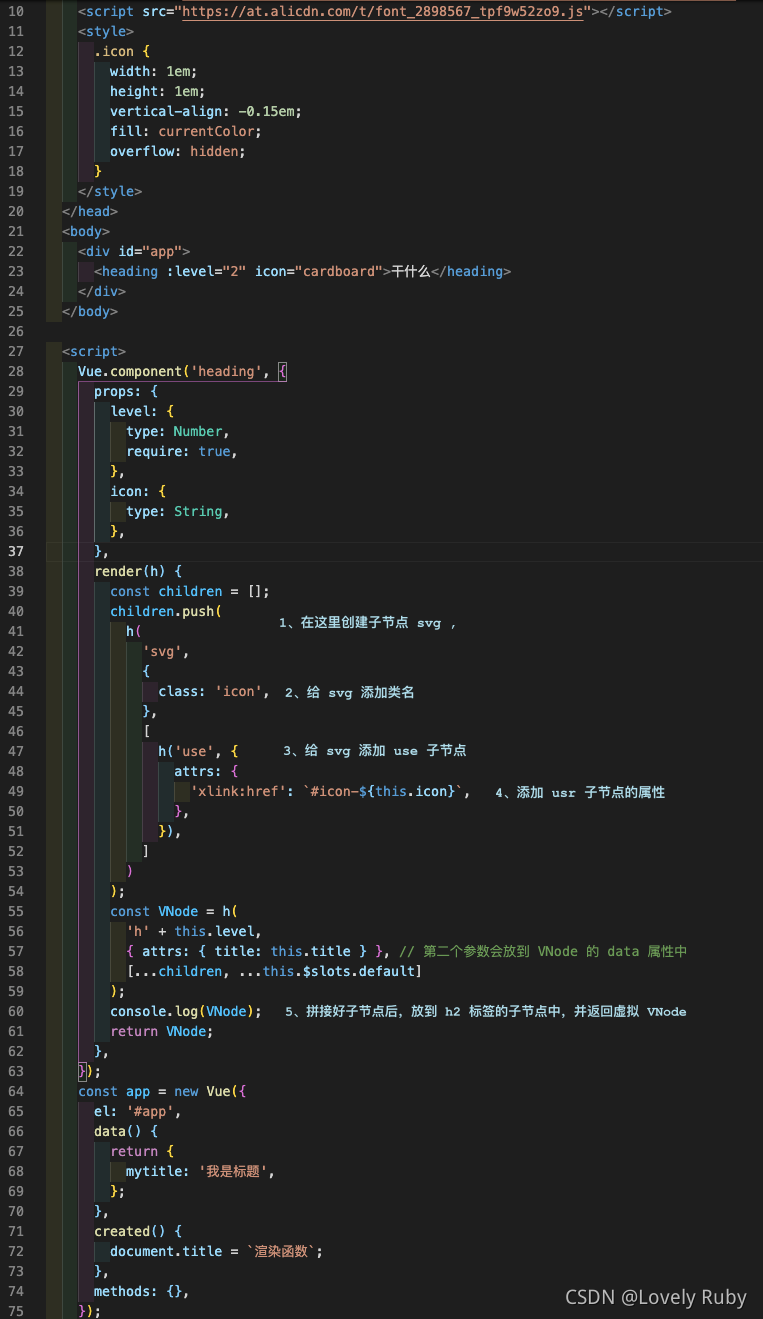Select "type: Number," text
The image size is (763, 1319).
pos(178,431)
